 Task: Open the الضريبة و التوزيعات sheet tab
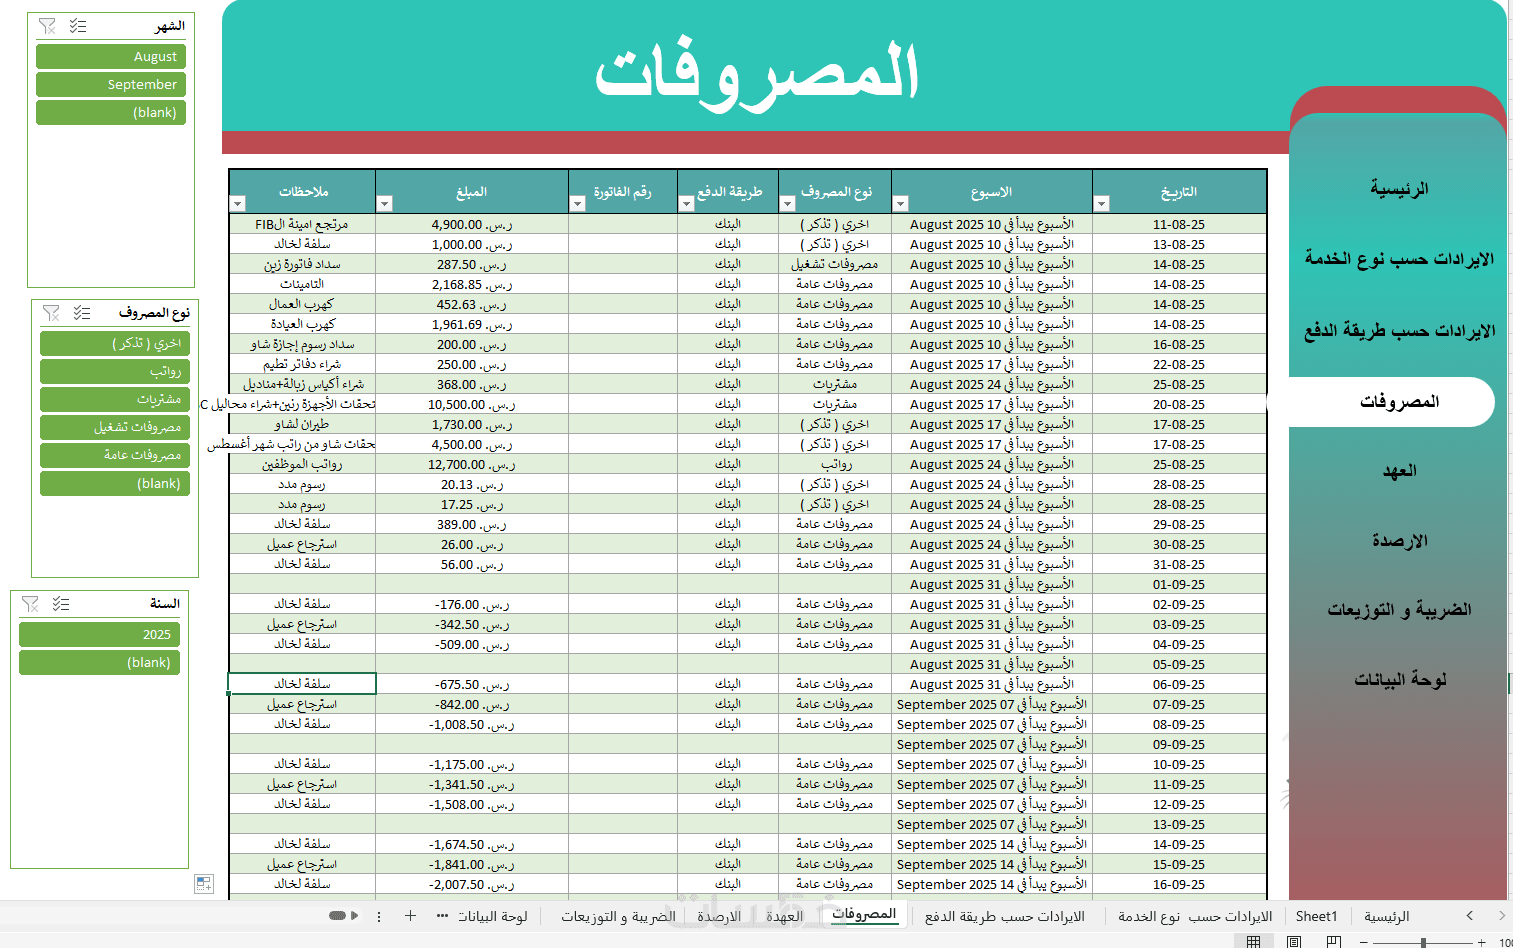[x=618, y=916]
